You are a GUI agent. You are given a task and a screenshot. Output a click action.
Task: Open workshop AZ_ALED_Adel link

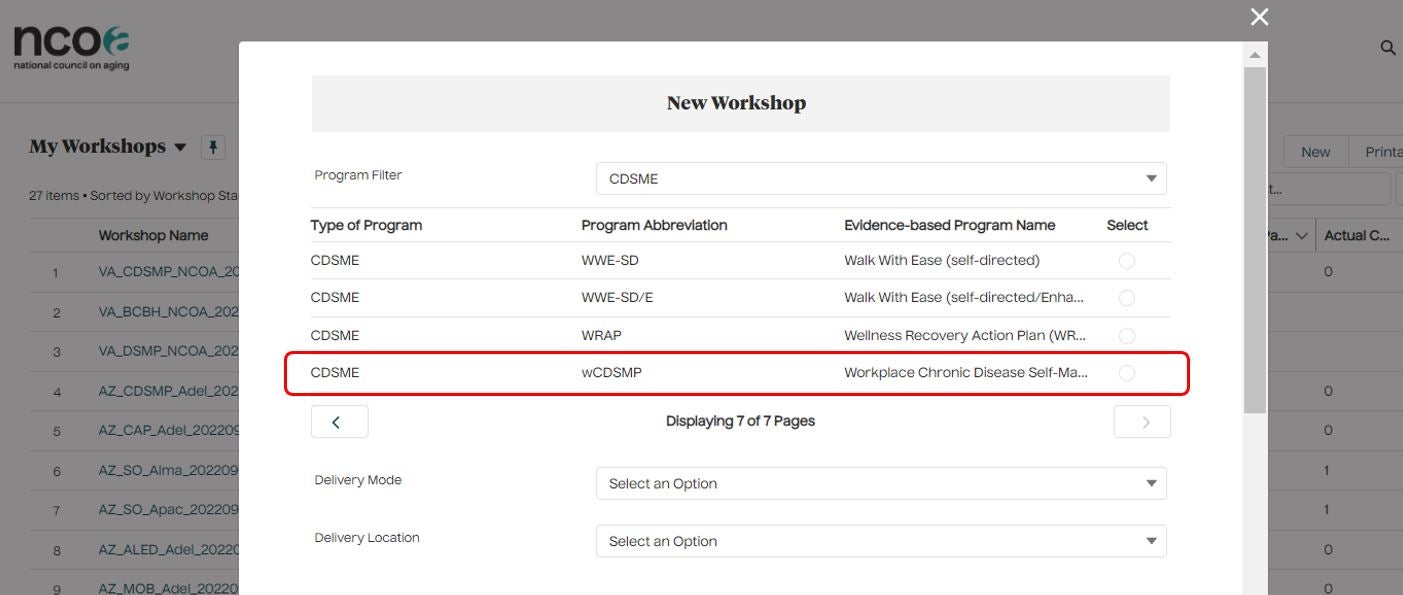click(168, 550)
